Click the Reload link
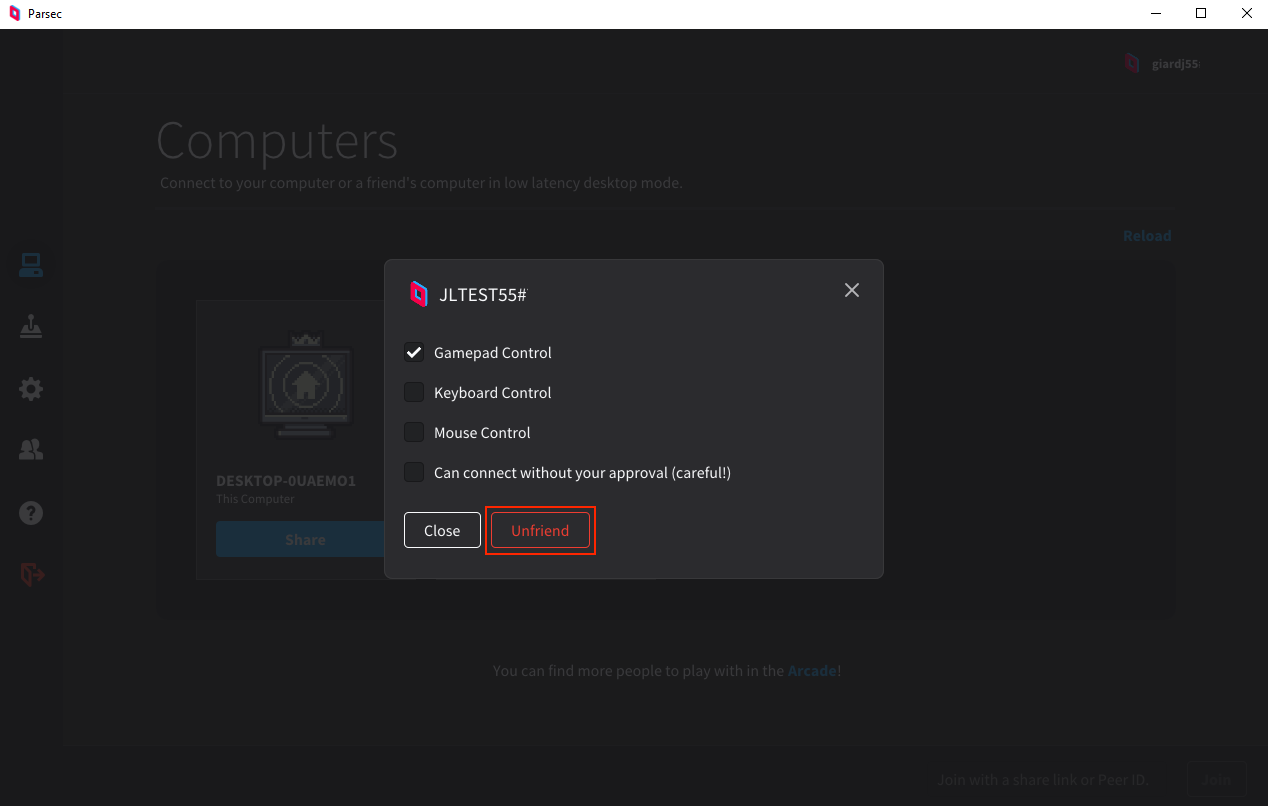 click(1147, 236)
